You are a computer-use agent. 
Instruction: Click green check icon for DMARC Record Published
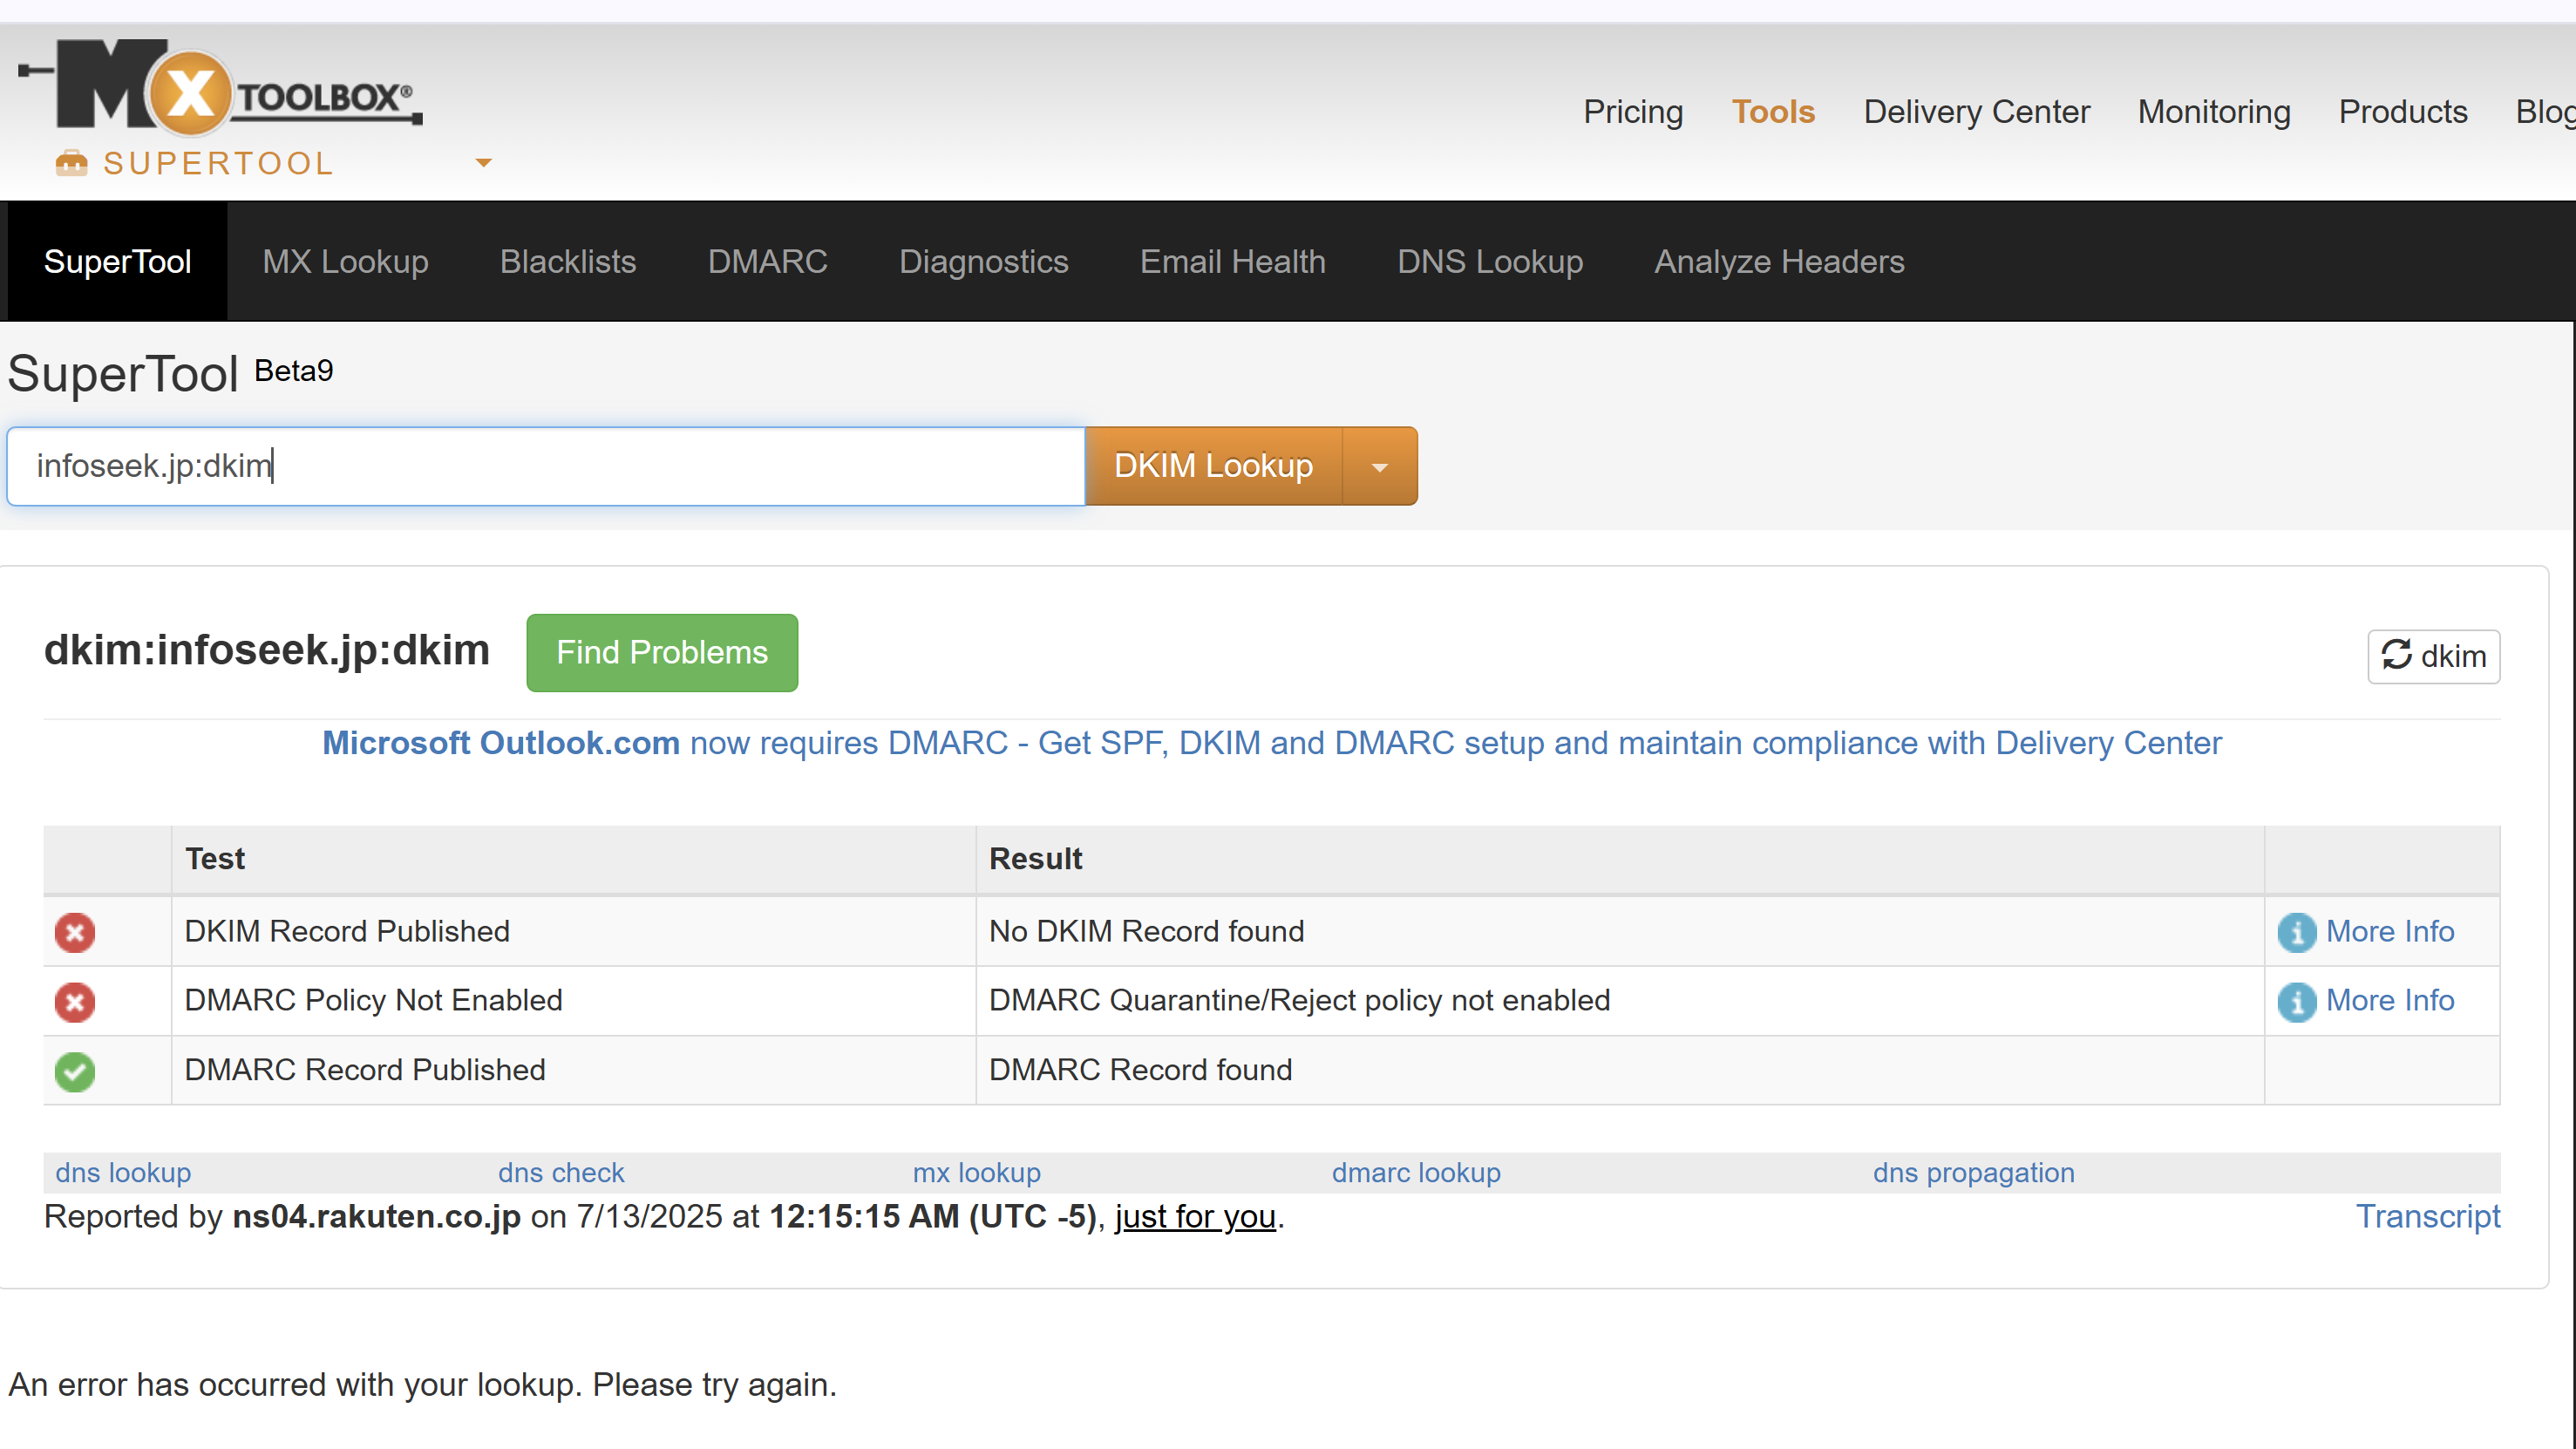click(x=75, y=1071)
